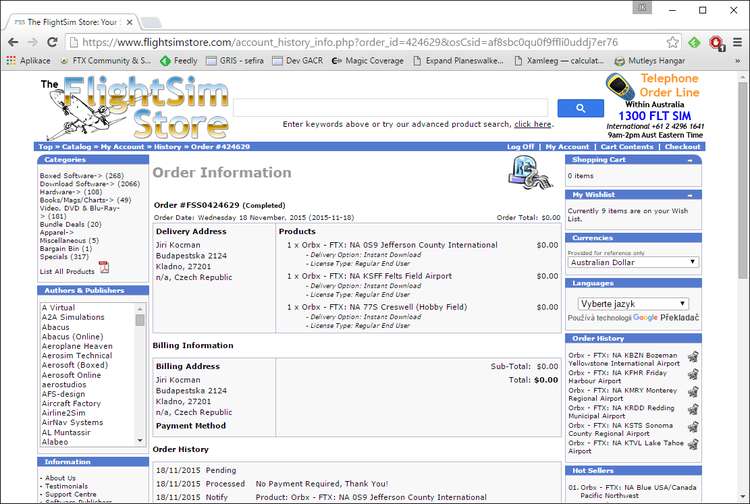
Task: Reload the page with the refresh icon
Action: pyautogui.click(x=52, y=42)
